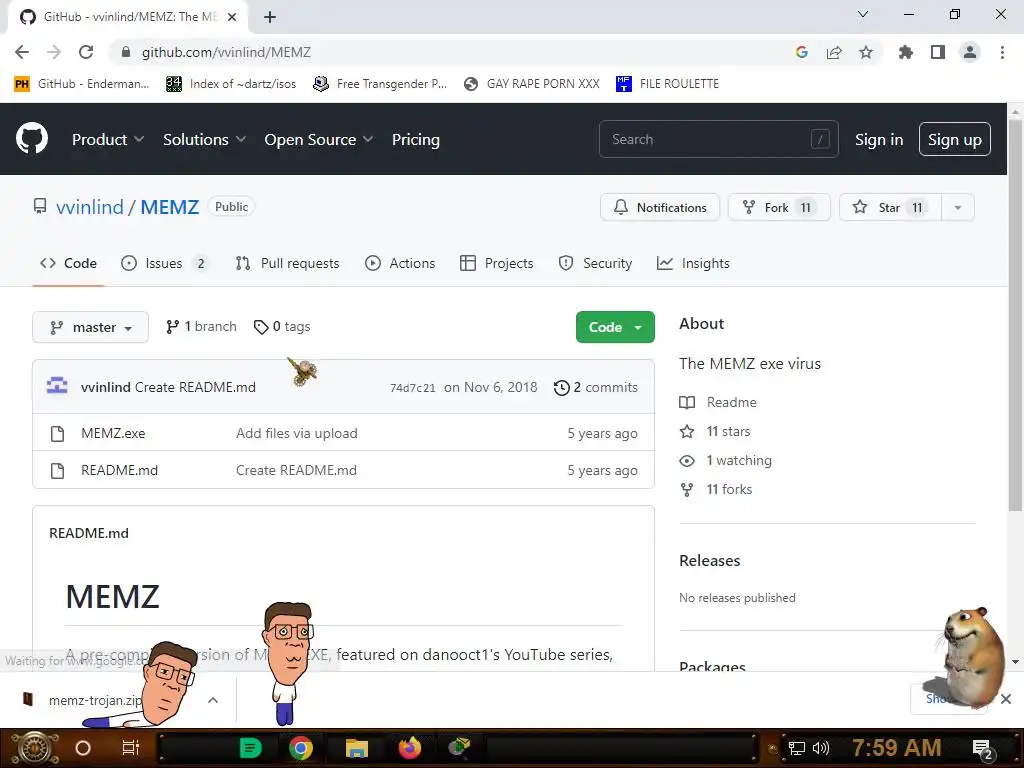Switch to the Code tab
The height and width of the screenshot is (768, 1024).
click(x=69, y=263)
